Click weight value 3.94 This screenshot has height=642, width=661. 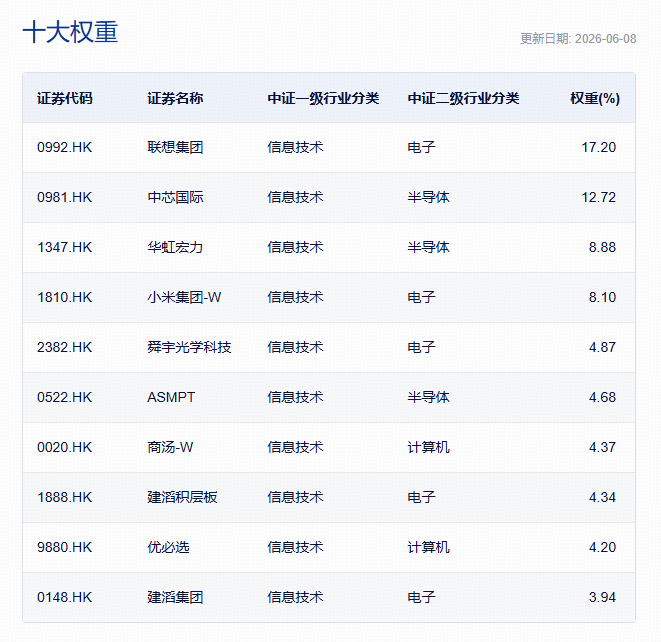602,597
